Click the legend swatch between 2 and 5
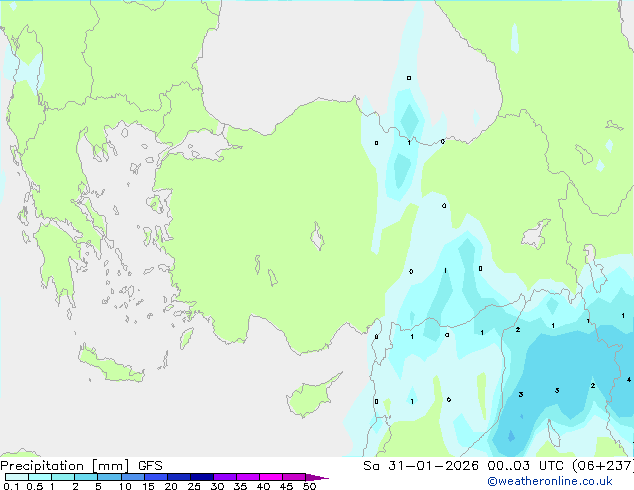Screen dimensions: 634x490 (x=86, y=477)
